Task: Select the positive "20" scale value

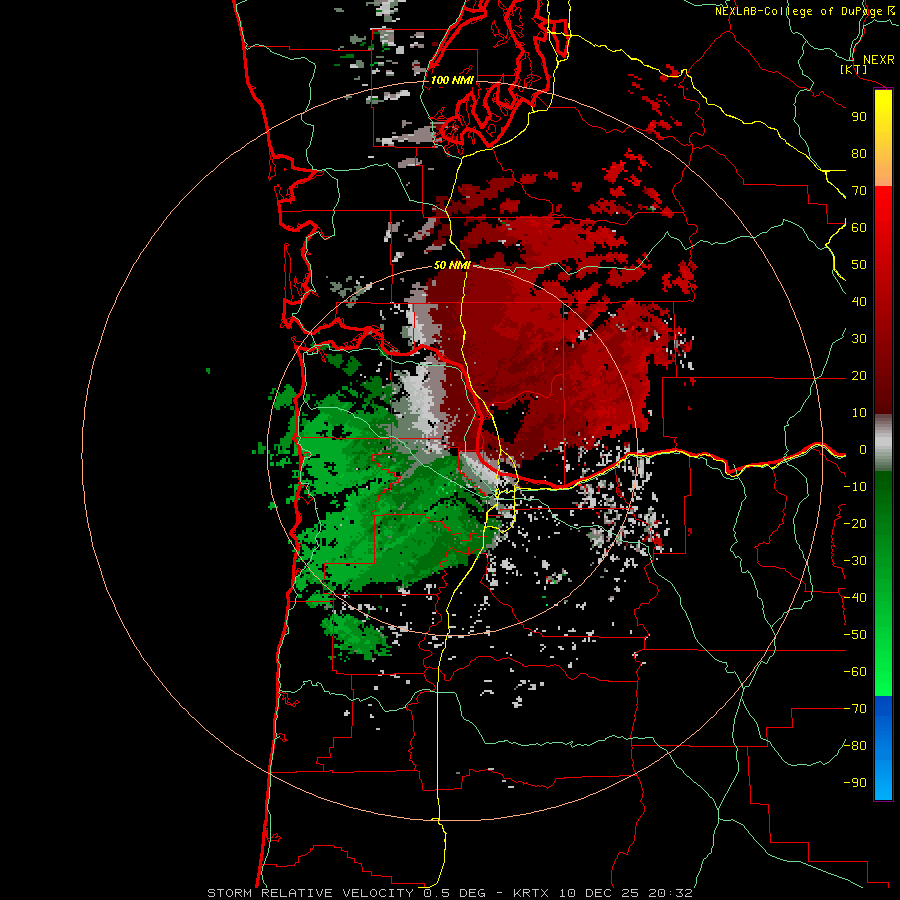Action: coord(859,376)
